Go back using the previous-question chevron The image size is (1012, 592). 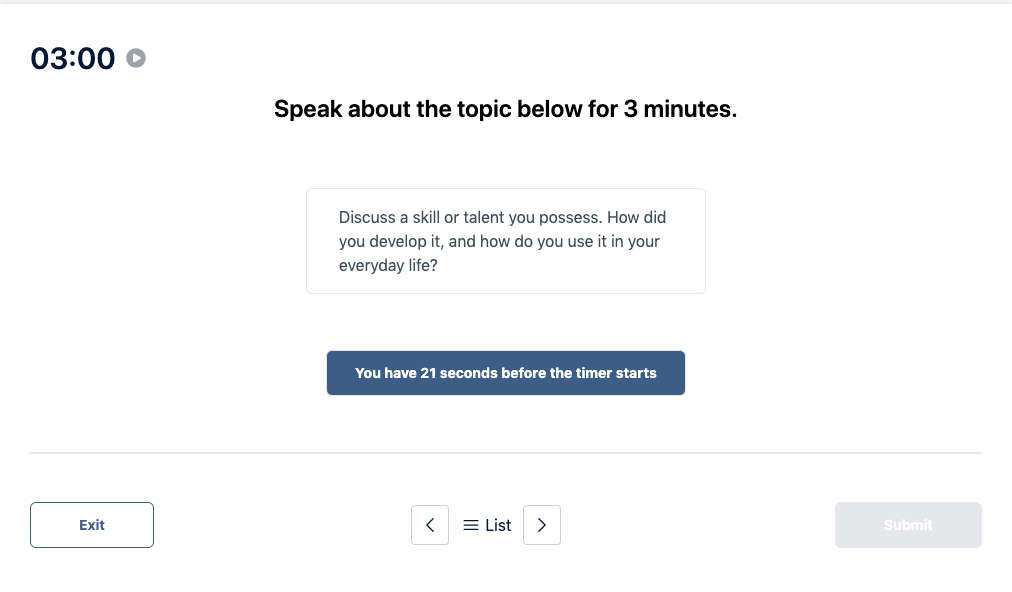(430, 524)
